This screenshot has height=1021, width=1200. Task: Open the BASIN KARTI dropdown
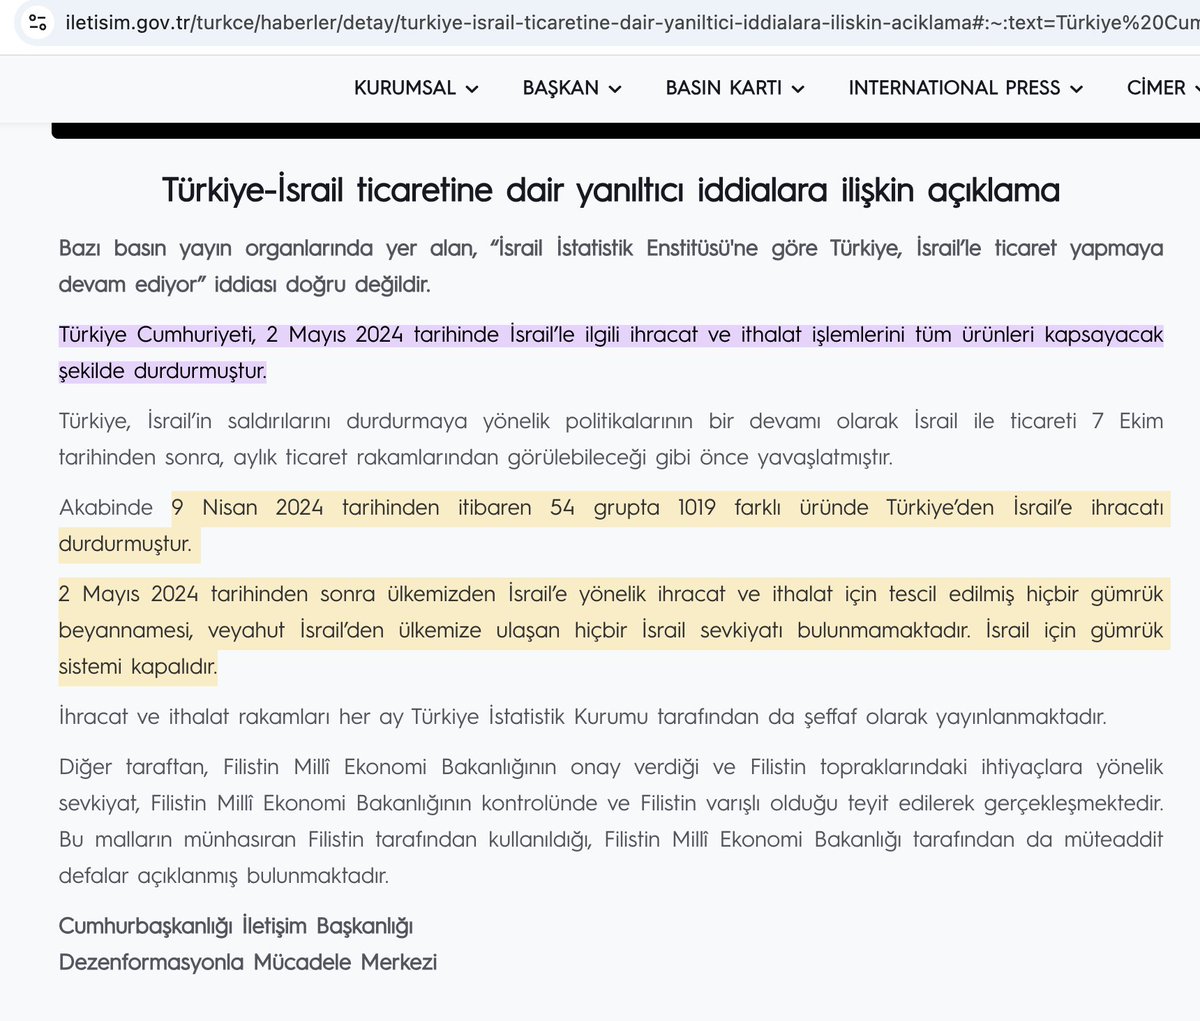[x=797, y=88]
